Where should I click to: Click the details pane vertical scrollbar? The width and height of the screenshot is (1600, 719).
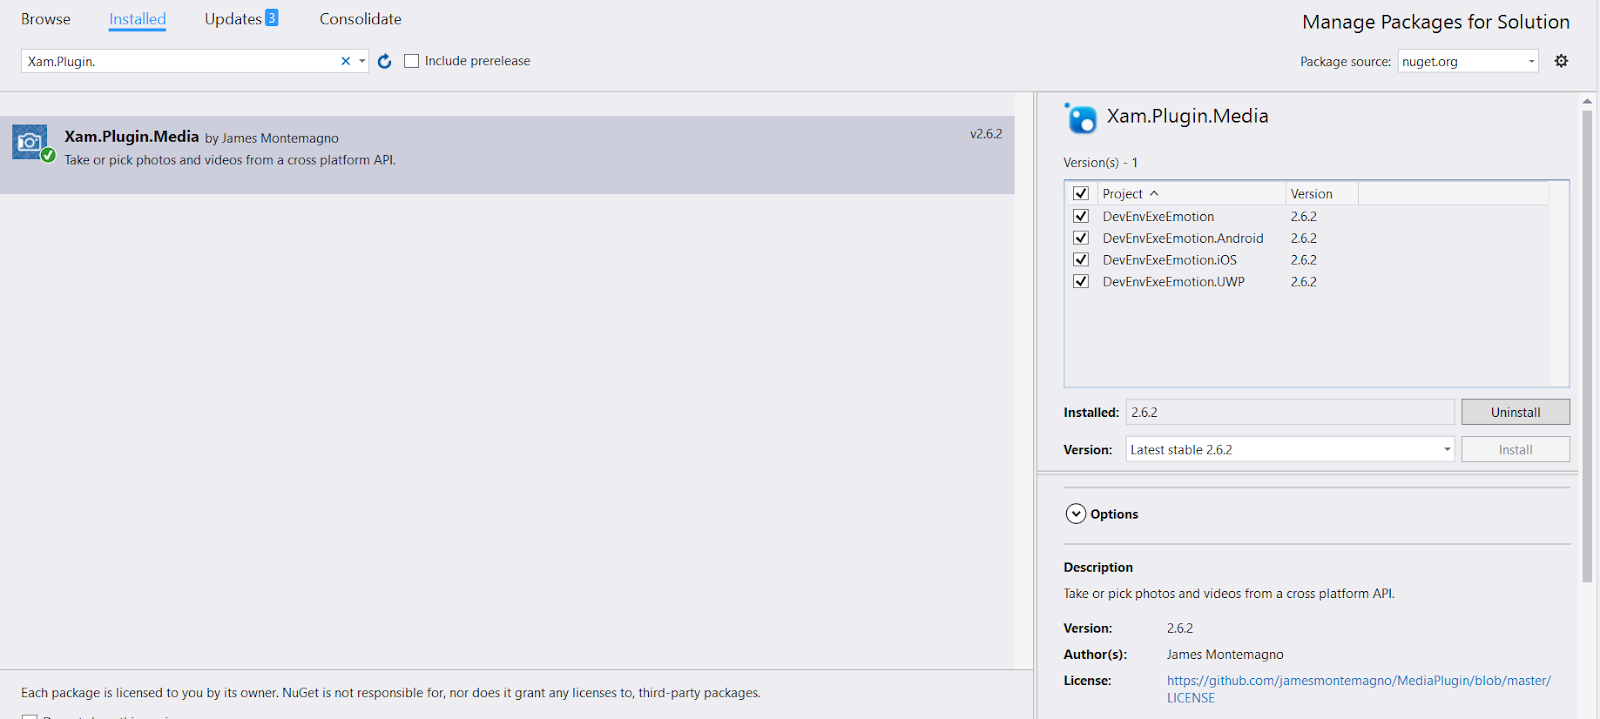1587,345
